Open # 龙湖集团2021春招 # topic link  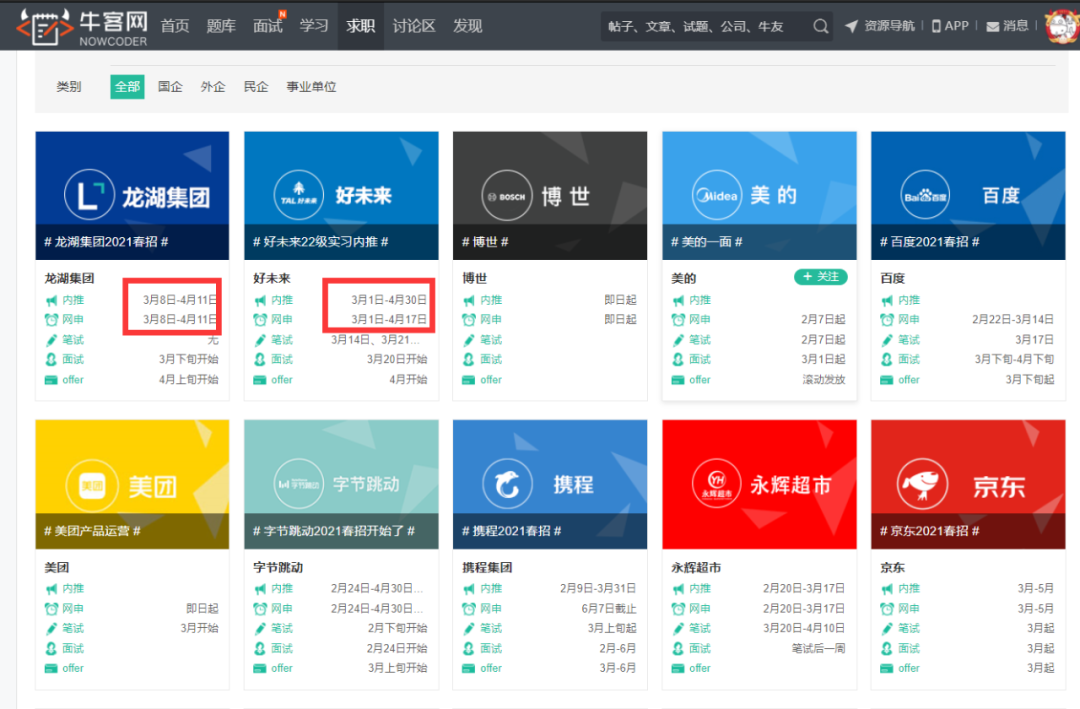pos(106,242)
